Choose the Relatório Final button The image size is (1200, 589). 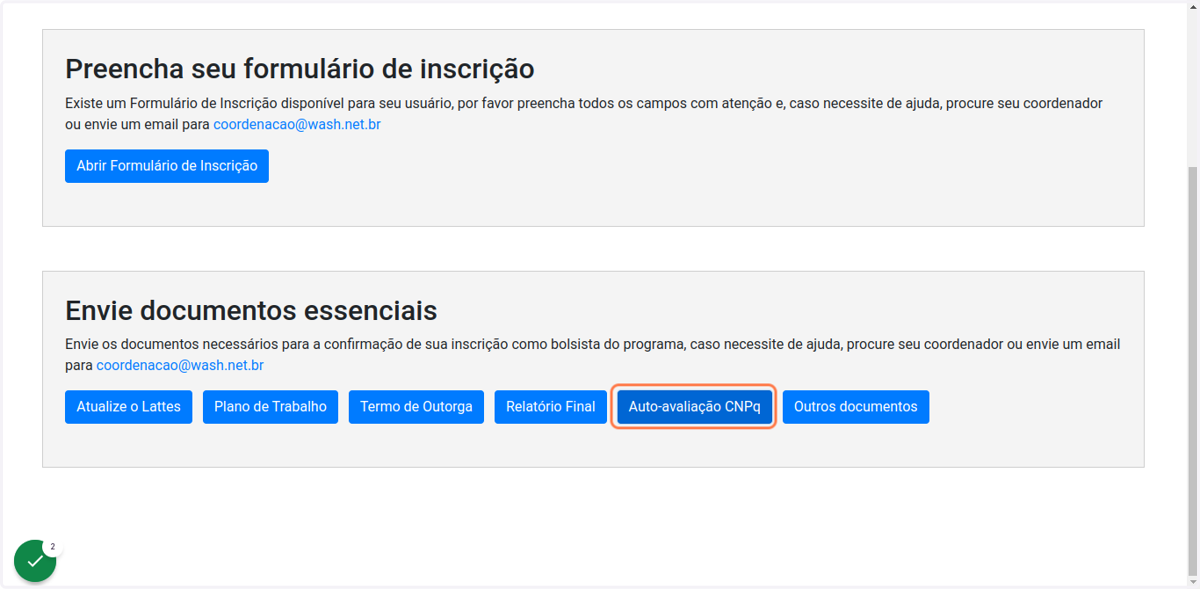click(551, 407)
